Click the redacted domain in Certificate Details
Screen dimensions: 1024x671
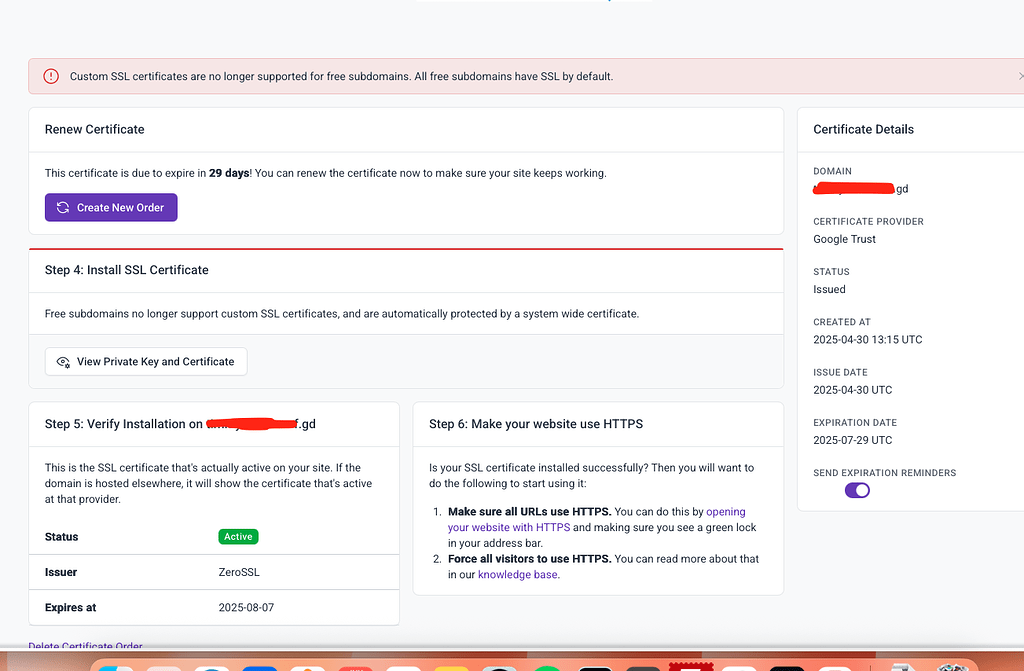(855, 188)
